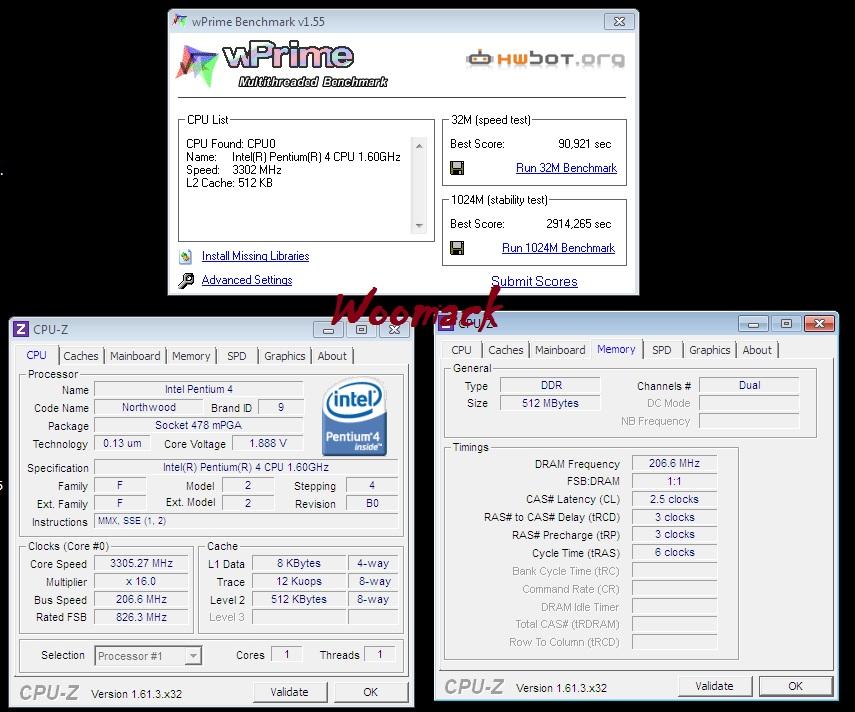Click the Level 2 cache value 512 KBytes
This screenshot has height=712, width=855.
(299, 600)
